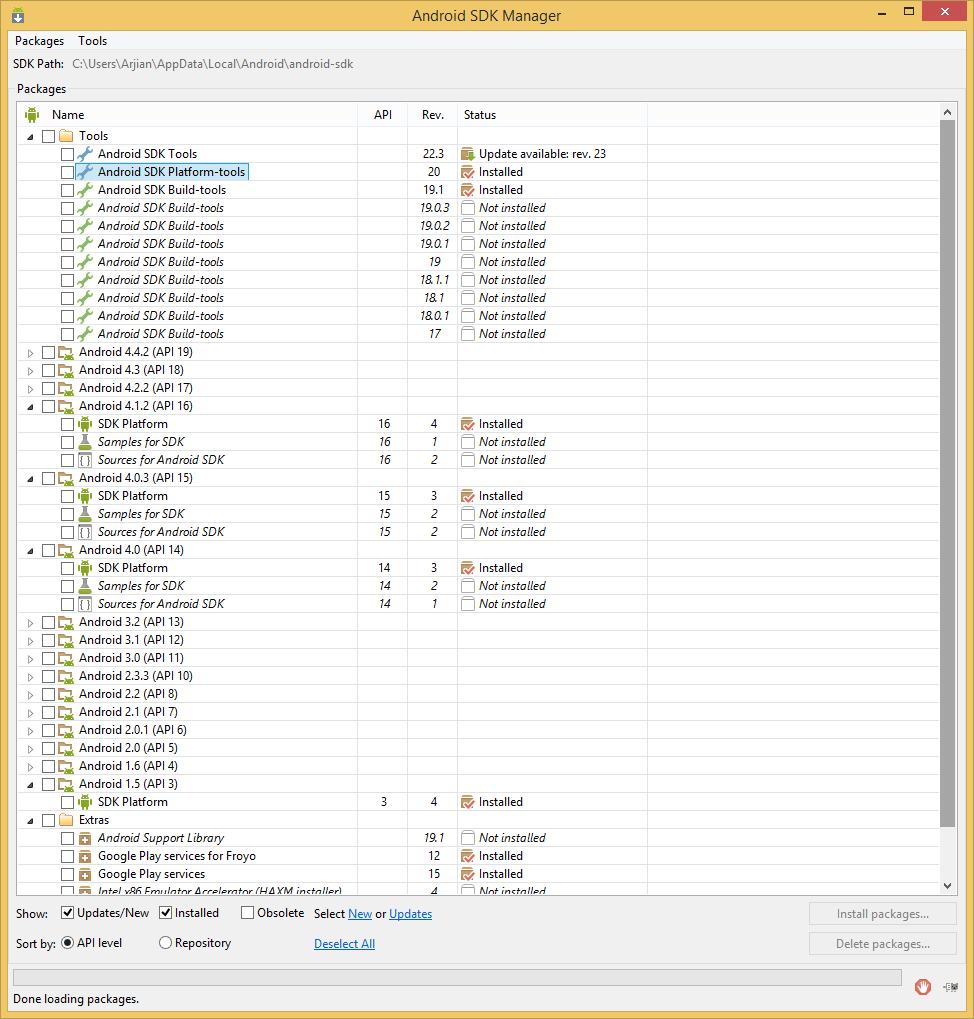Image resolution: width=974 pixels, height=1019 pixels.
Task: Uncheck the Updates/New show filter
Action: pyautogui.click(x=67, y=912)
